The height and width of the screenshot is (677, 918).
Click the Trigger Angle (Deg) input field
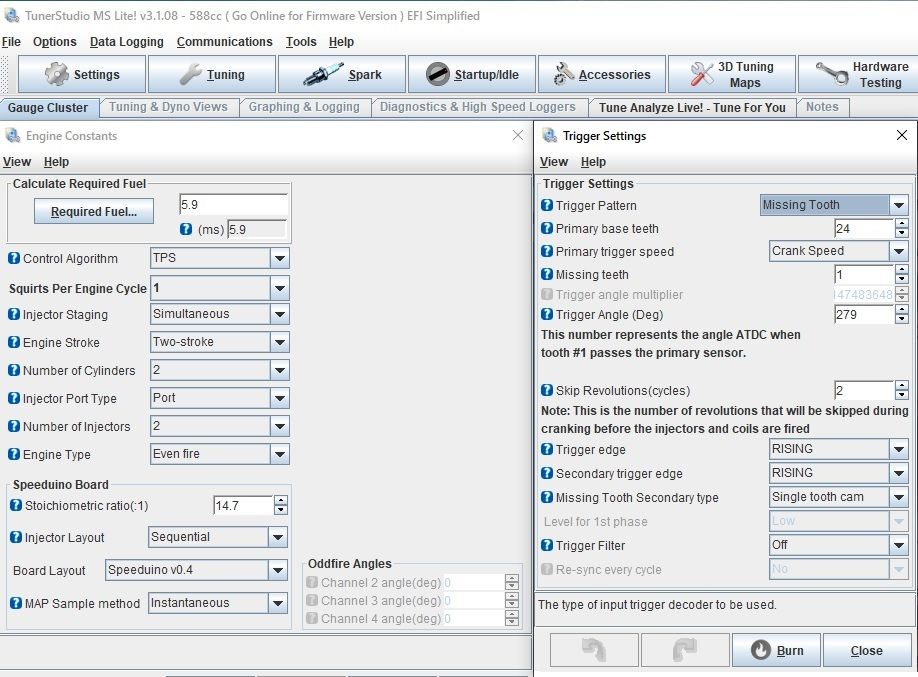point(864,315)
